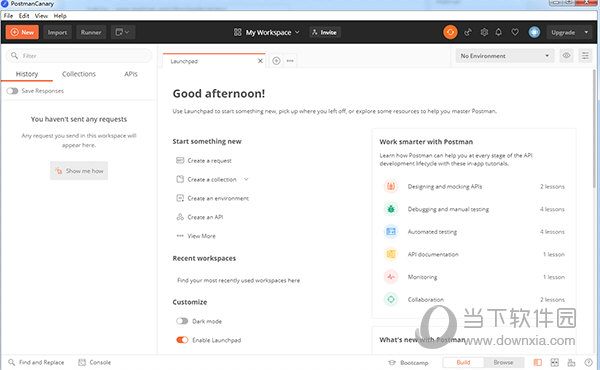Viewport: 600px width, 370px height.
Task: Open the No Environment dropdown
Action: coord(505,56)
